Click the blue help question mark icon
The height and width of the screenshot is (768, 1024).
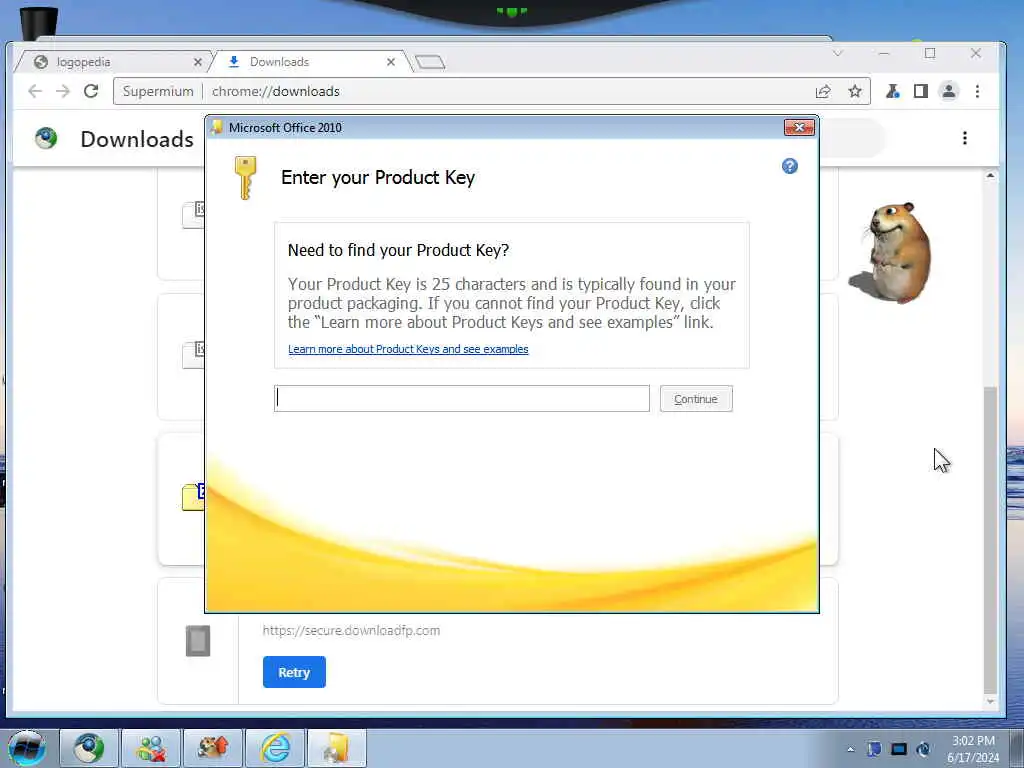(790, 166)
